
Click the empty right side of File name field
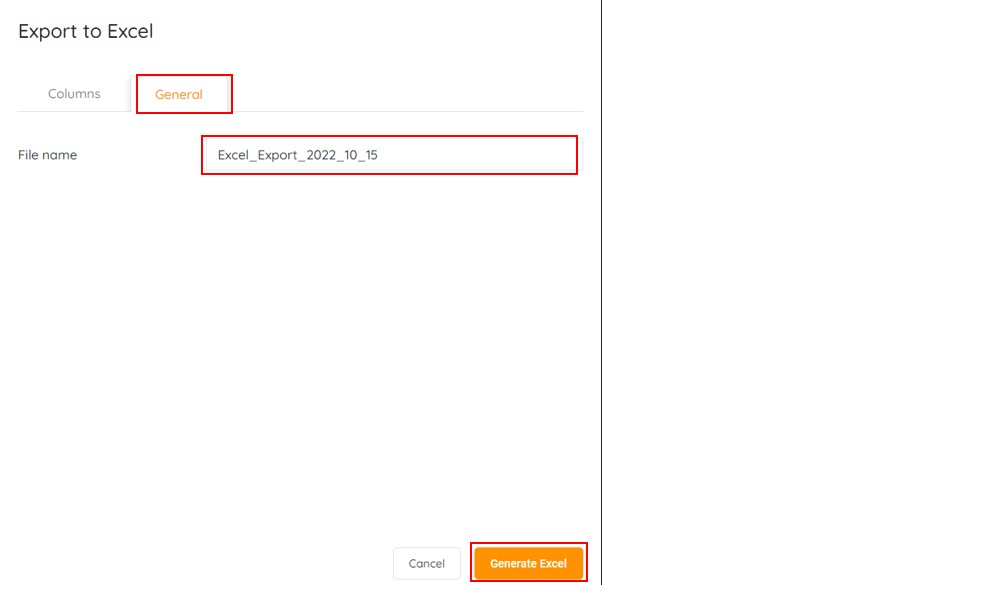500,155
